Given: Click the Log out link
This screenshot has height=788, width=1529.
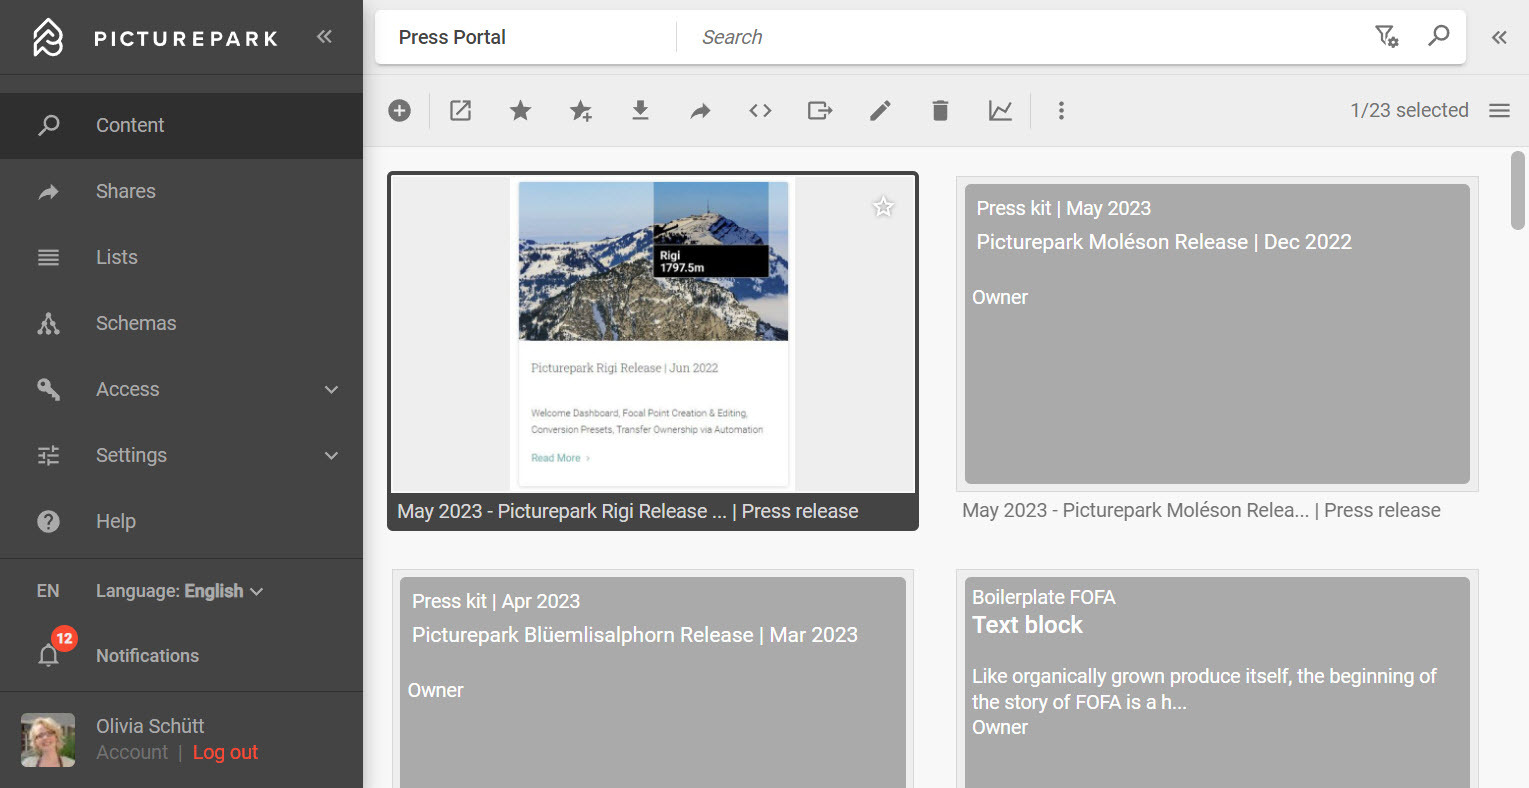Looking at the screenshot, I should (x=225, y=752).
